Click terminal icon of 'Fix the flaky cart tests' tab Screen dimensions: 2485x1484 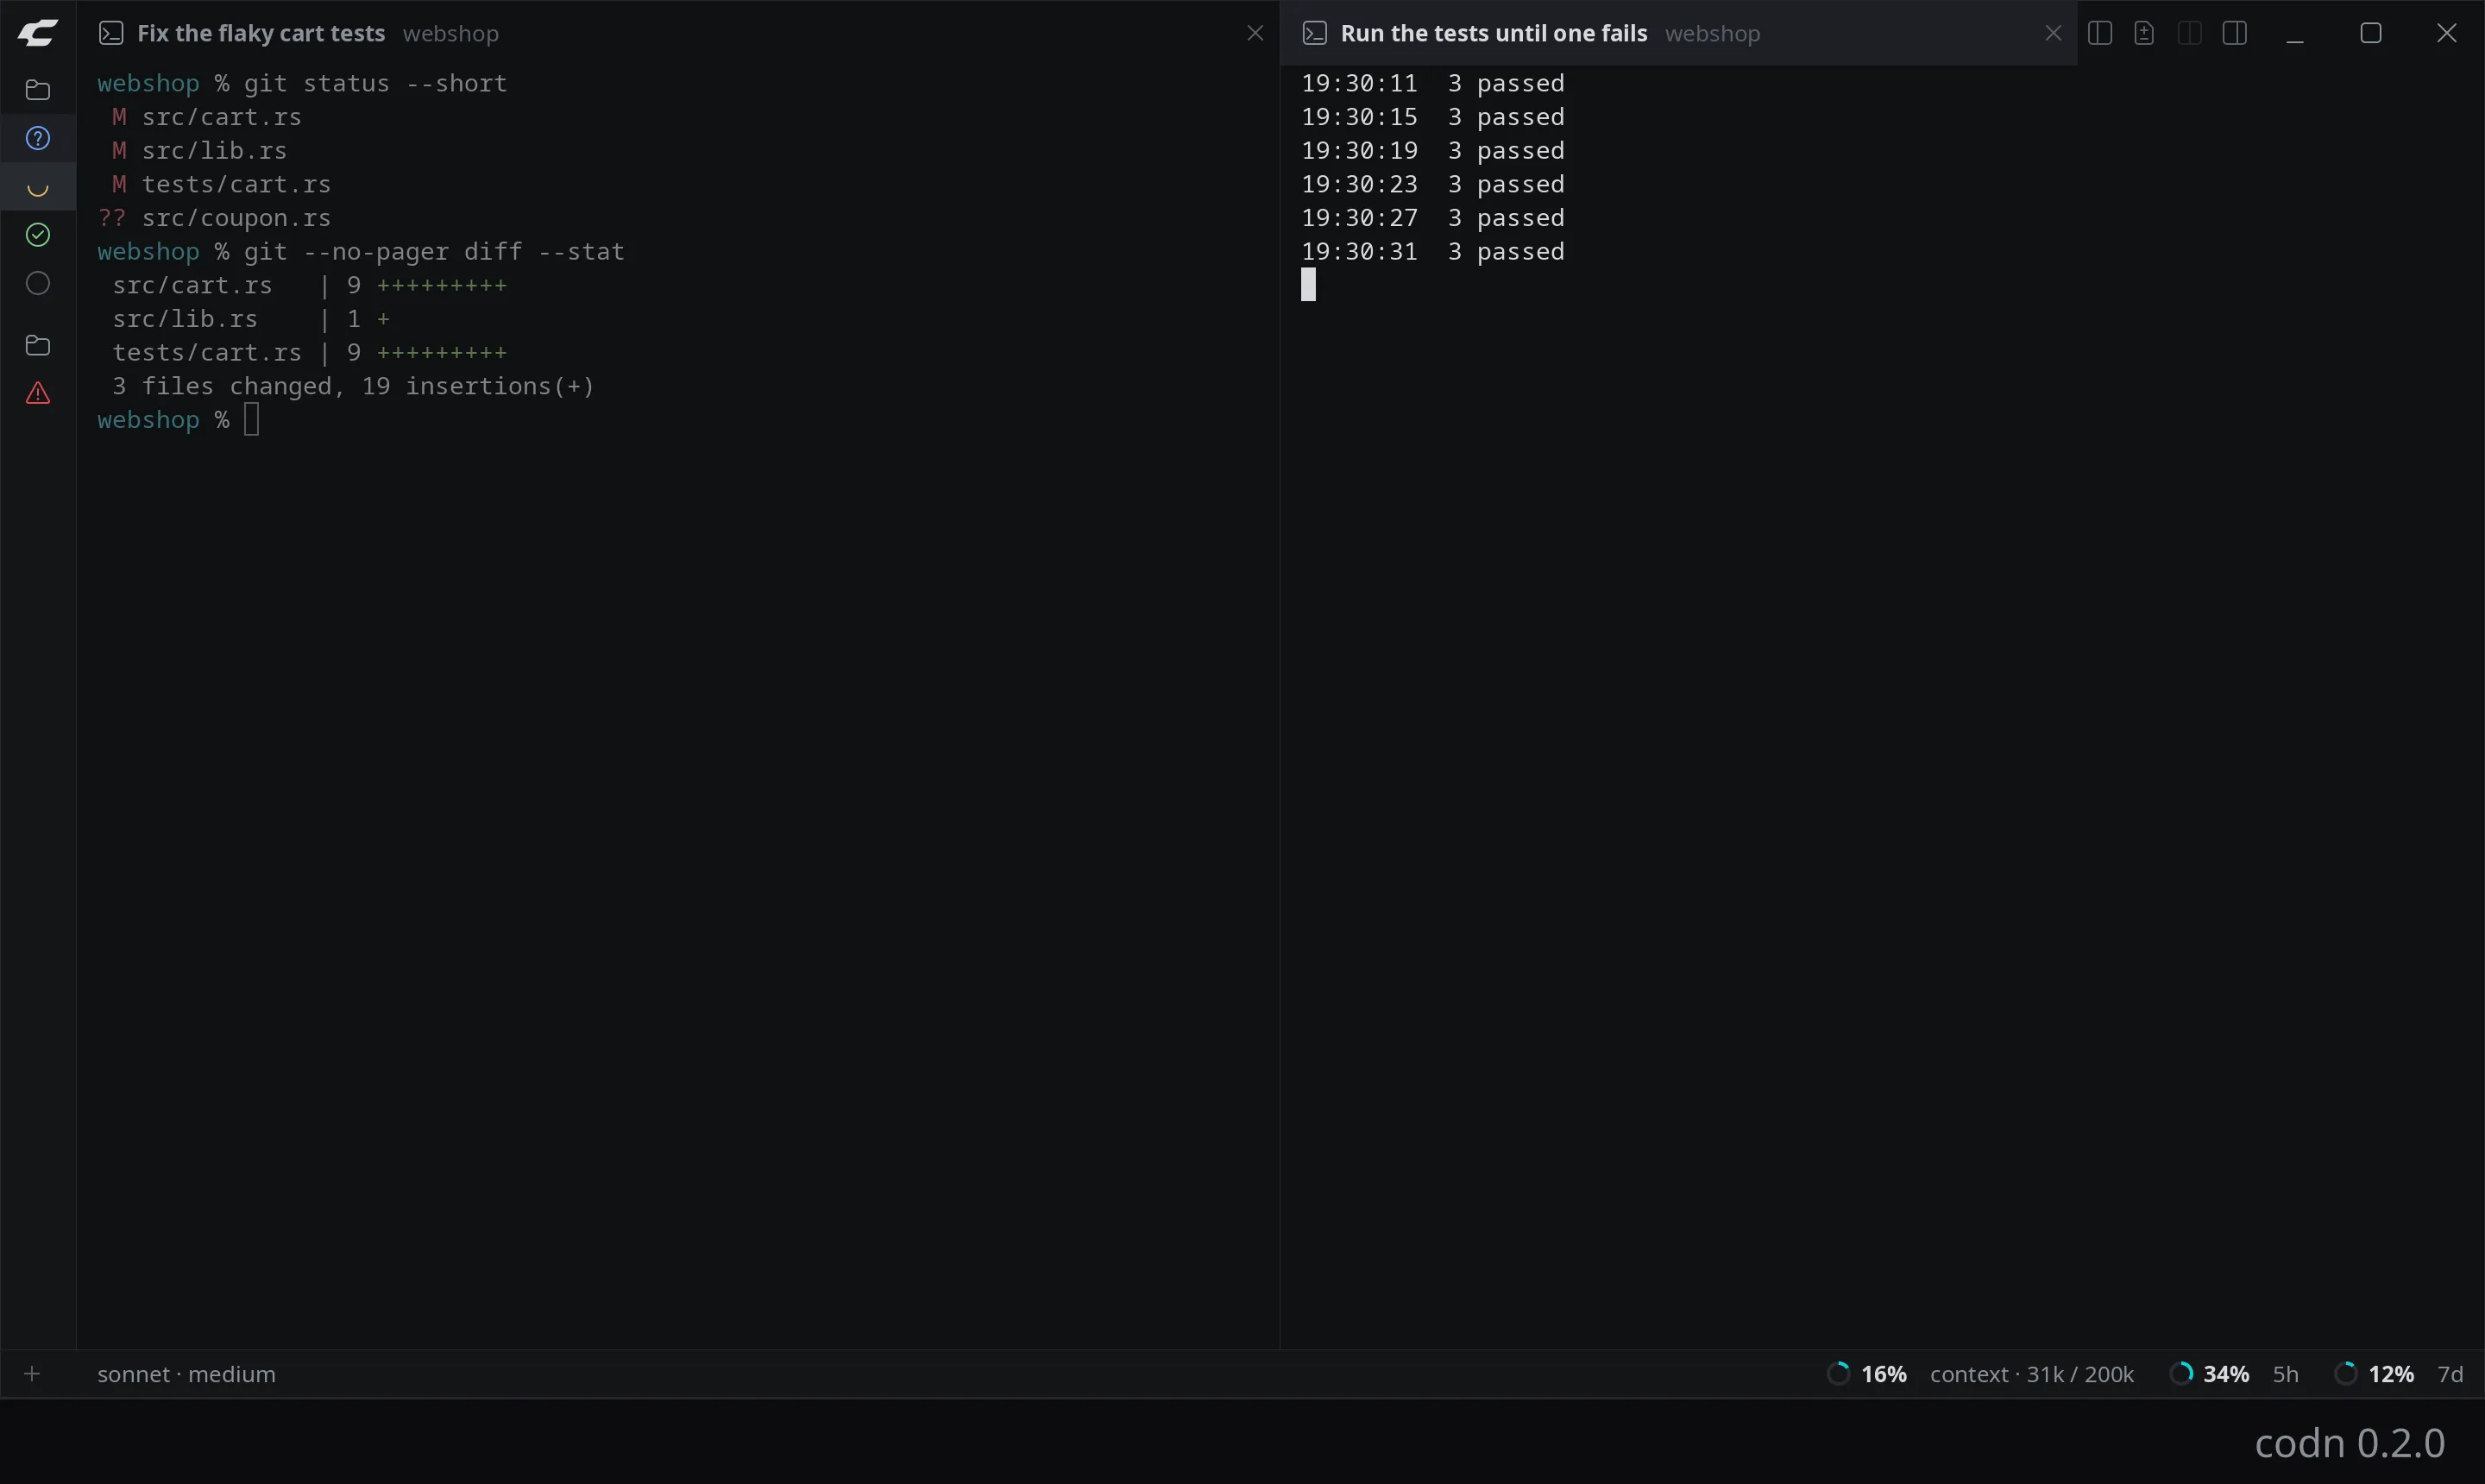(111, 33)
